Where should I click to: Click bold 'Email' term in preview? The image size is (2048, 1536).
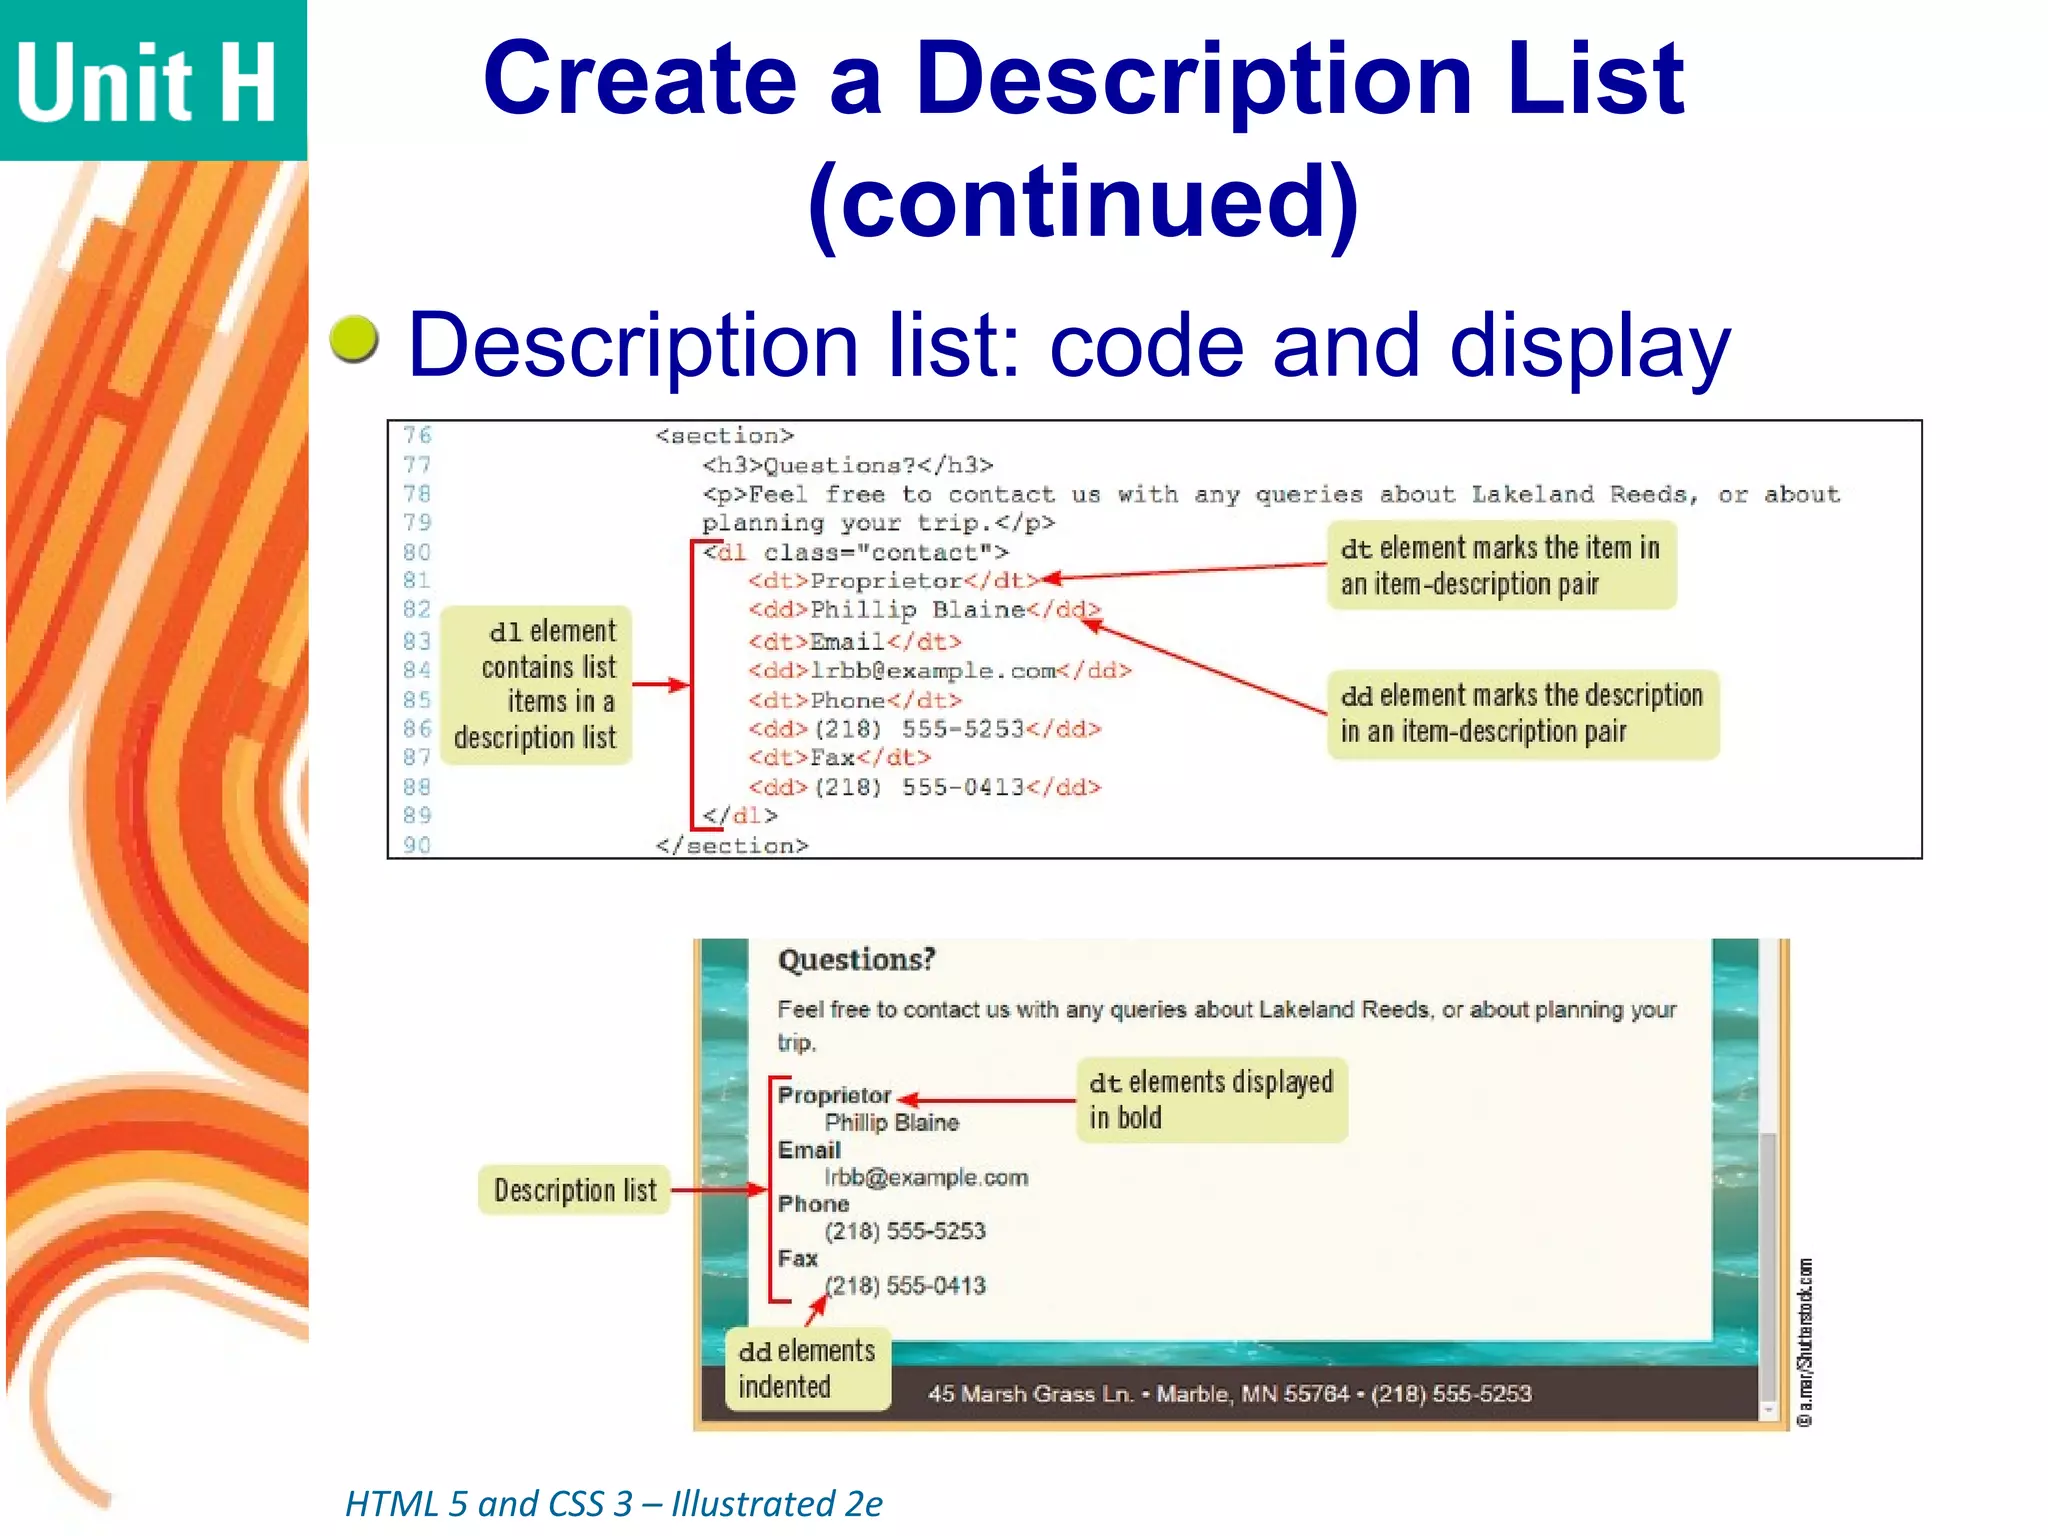pyautogui.click(x=809, y=1150)
